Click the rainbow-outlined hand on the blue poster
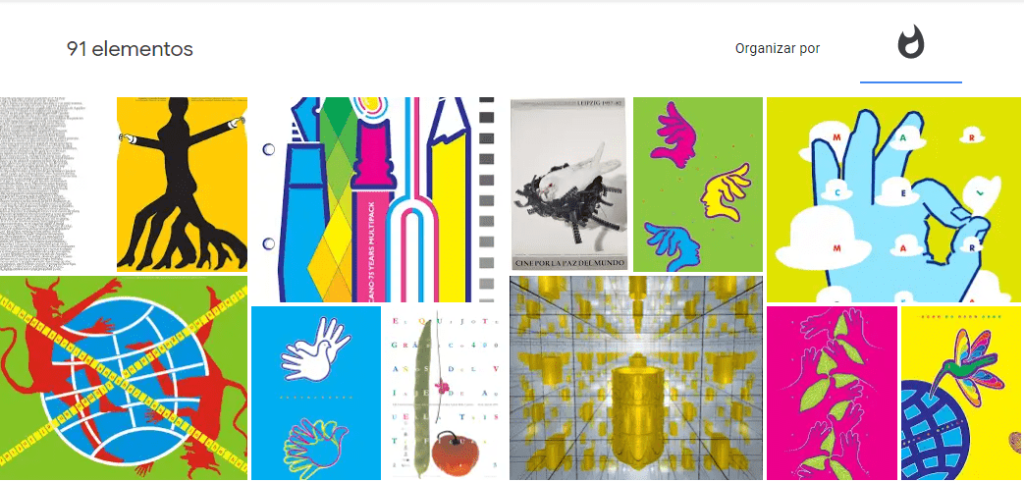Viewport: 1024px width, 482px height. 316,442
